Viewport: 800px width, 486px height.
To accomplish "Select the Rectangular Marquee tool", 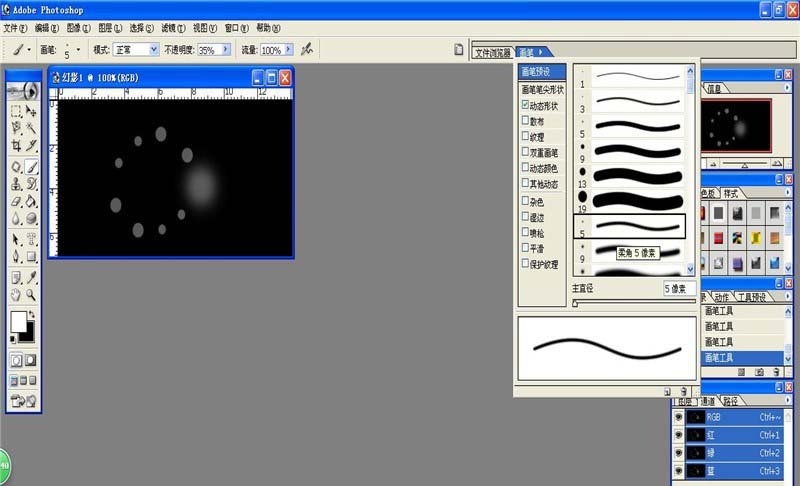I will [16, 111].
